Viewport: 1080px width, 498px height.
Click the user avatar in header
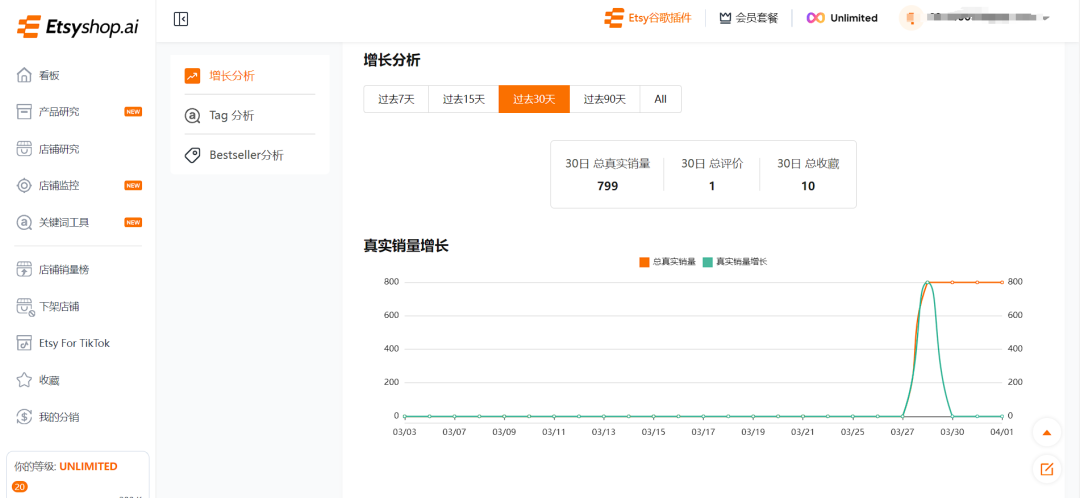[911, 18]
